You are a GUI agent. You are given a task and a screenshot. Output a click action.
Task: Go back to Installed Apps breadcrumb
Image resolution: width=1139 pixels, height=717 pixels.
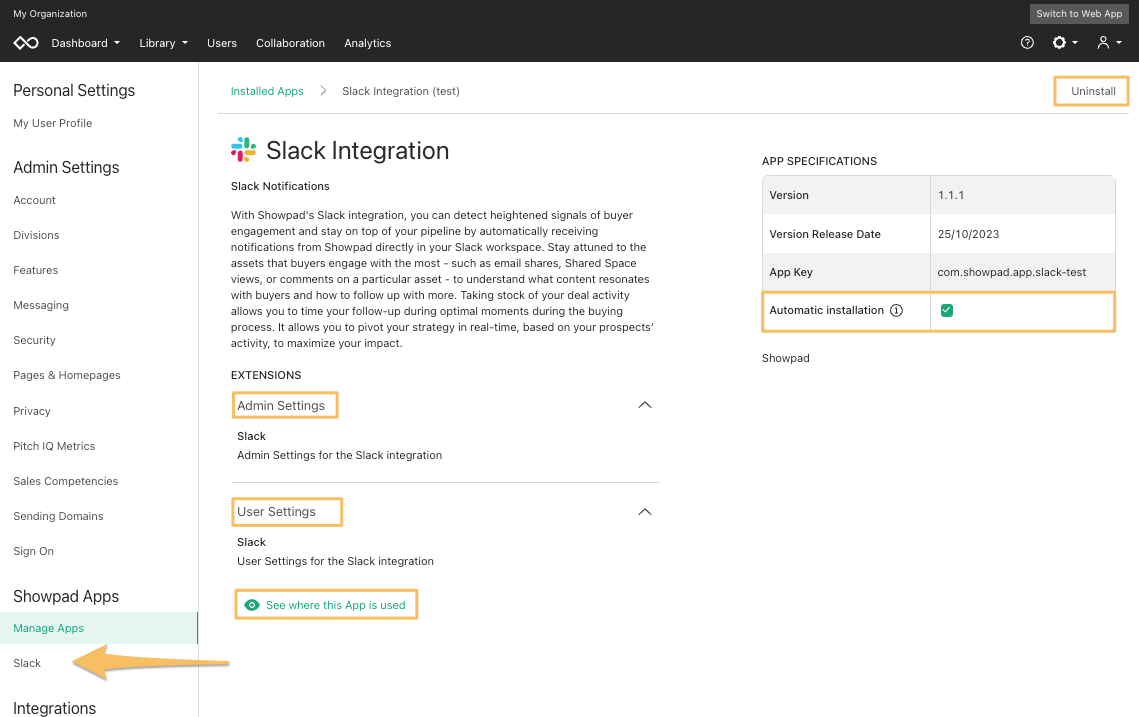point(267,91)
